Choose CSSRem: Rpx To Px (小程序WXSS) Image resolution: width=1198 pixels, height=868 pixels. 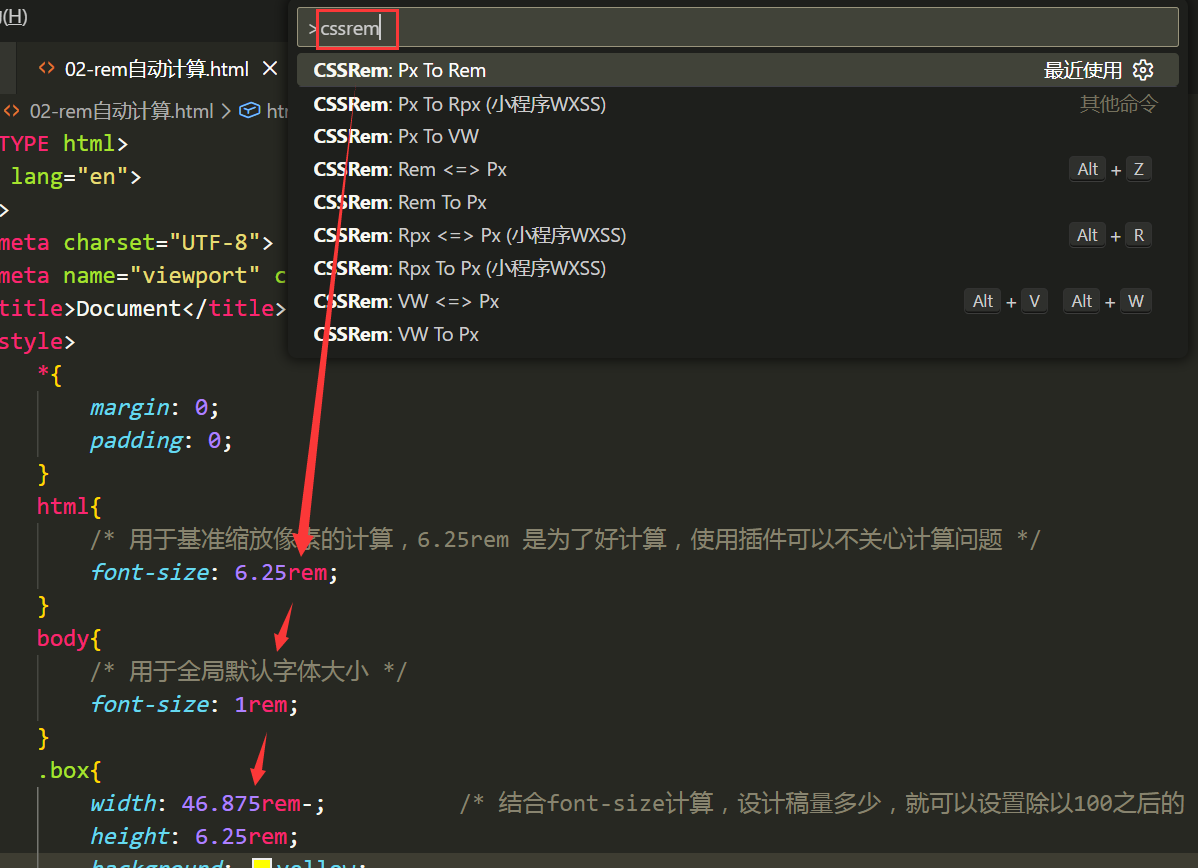pyautogui.click(x=460, y=268)
